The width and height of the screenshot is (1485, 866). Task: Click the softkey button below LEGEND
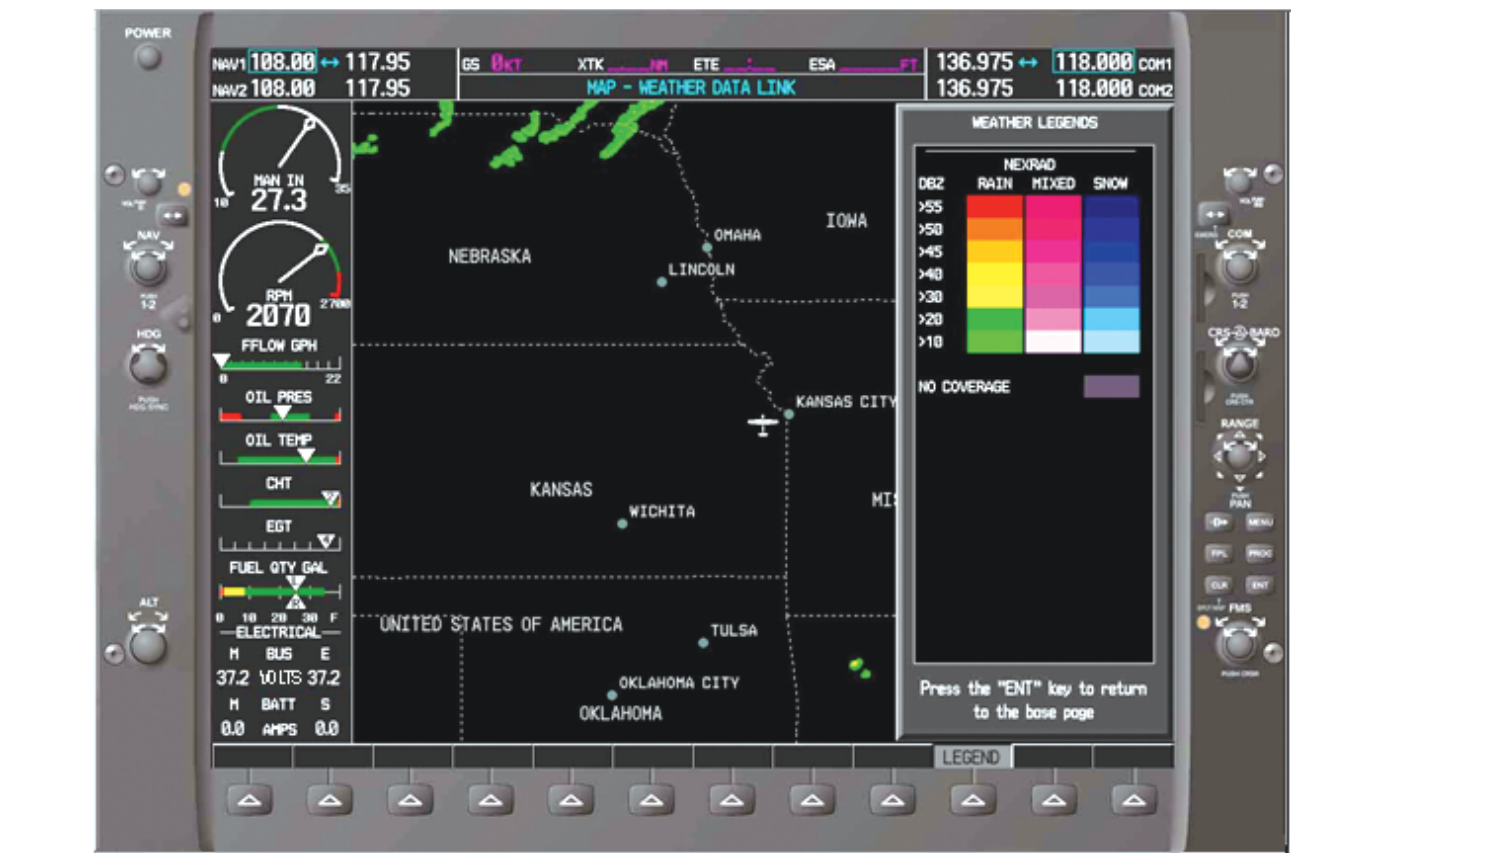point(972,800)
